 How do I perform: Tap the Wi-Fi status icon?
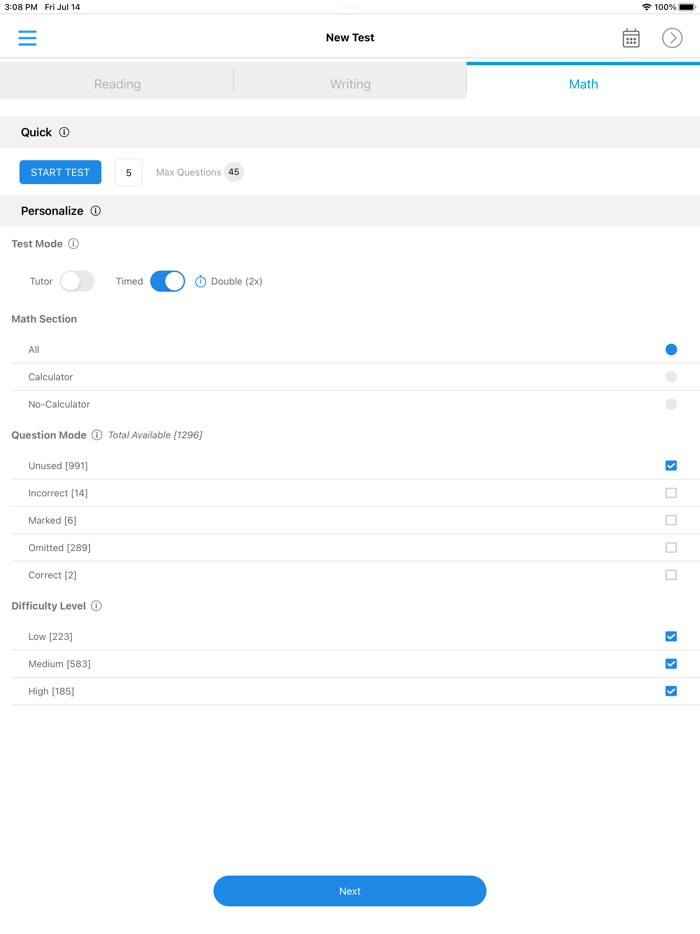tap(646, 7)
